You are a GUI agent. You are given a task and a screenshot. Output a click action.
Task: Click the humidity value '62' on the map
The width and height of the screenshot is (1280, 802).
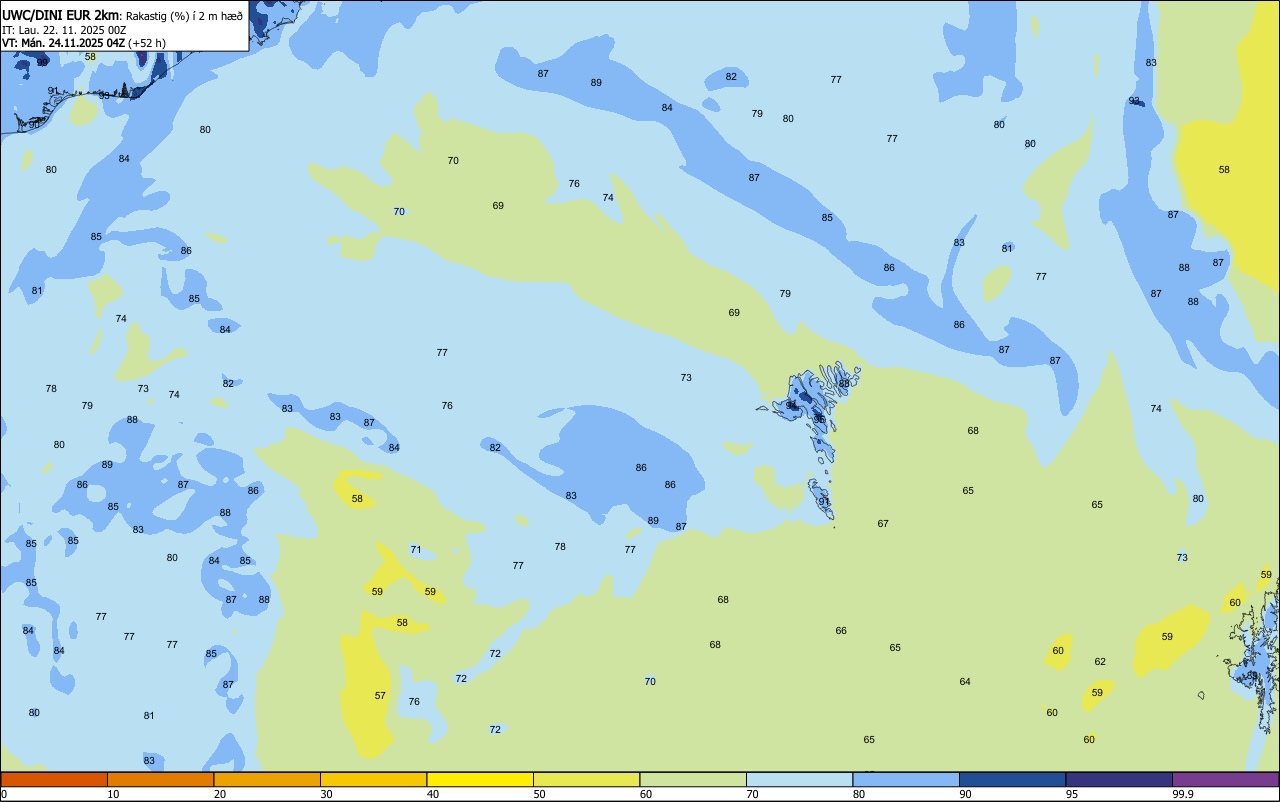1100,662
